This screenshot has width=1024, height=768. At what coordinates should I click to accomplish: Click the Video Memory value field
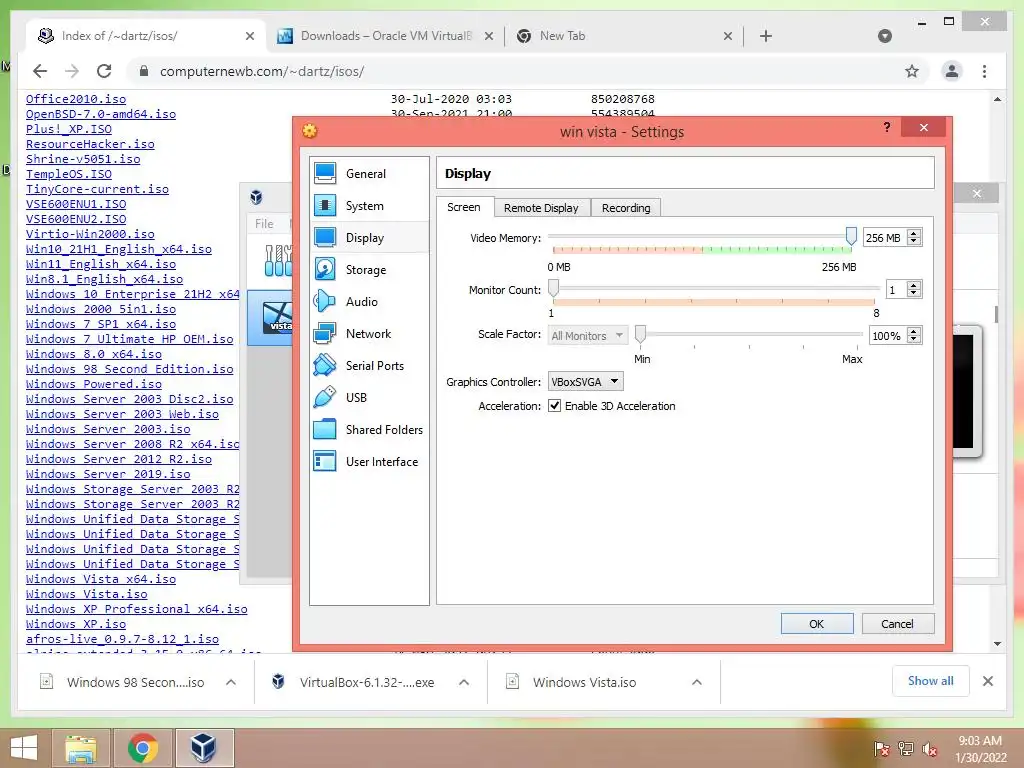[885, 238]
